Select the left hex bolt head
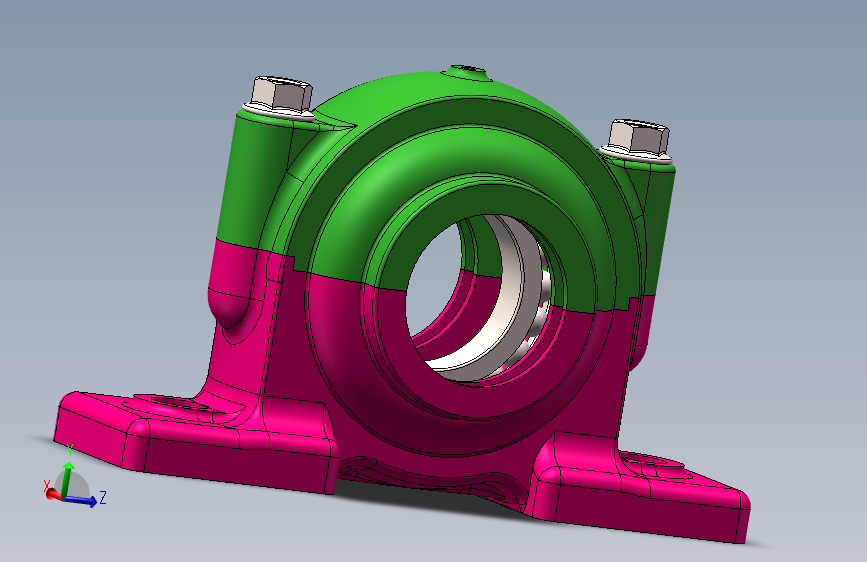Image resolution: width=867 pixels, height=562 pixels. [x=281, y=94]
